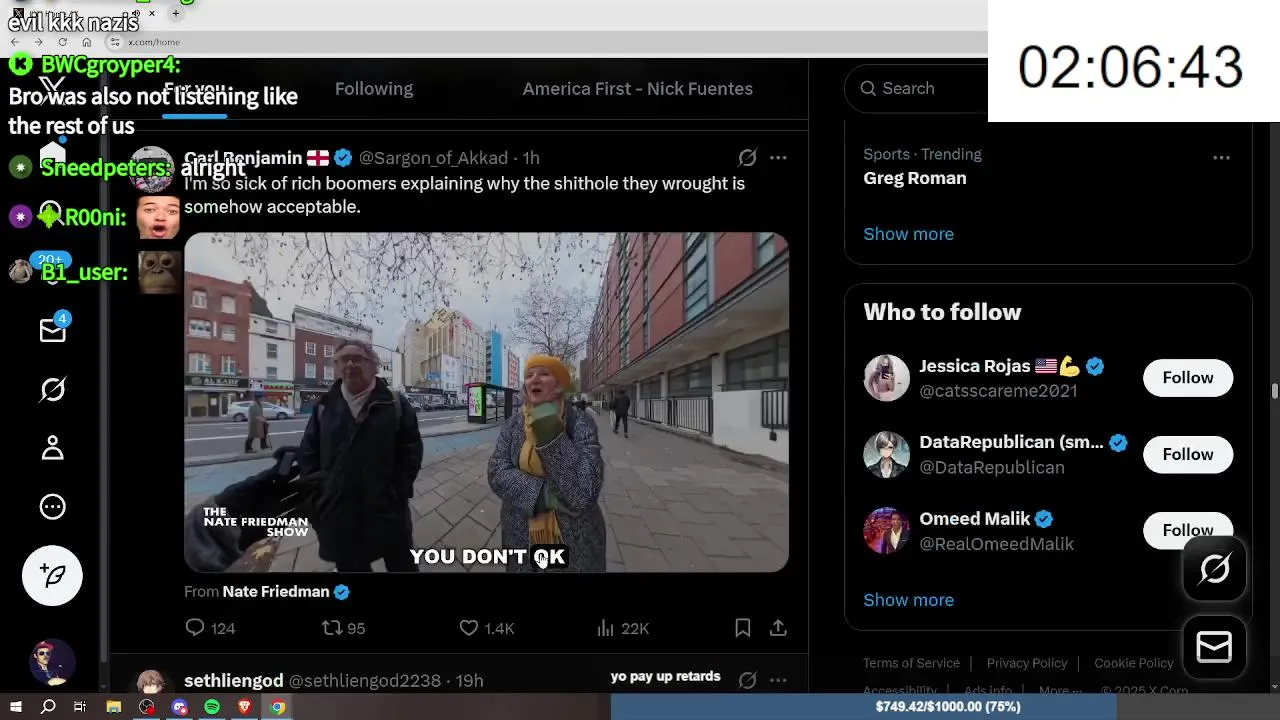Viewport: 1280px width, 720px height.
Task: Open Spotify from the taskbar
Action: pos(212,707)
